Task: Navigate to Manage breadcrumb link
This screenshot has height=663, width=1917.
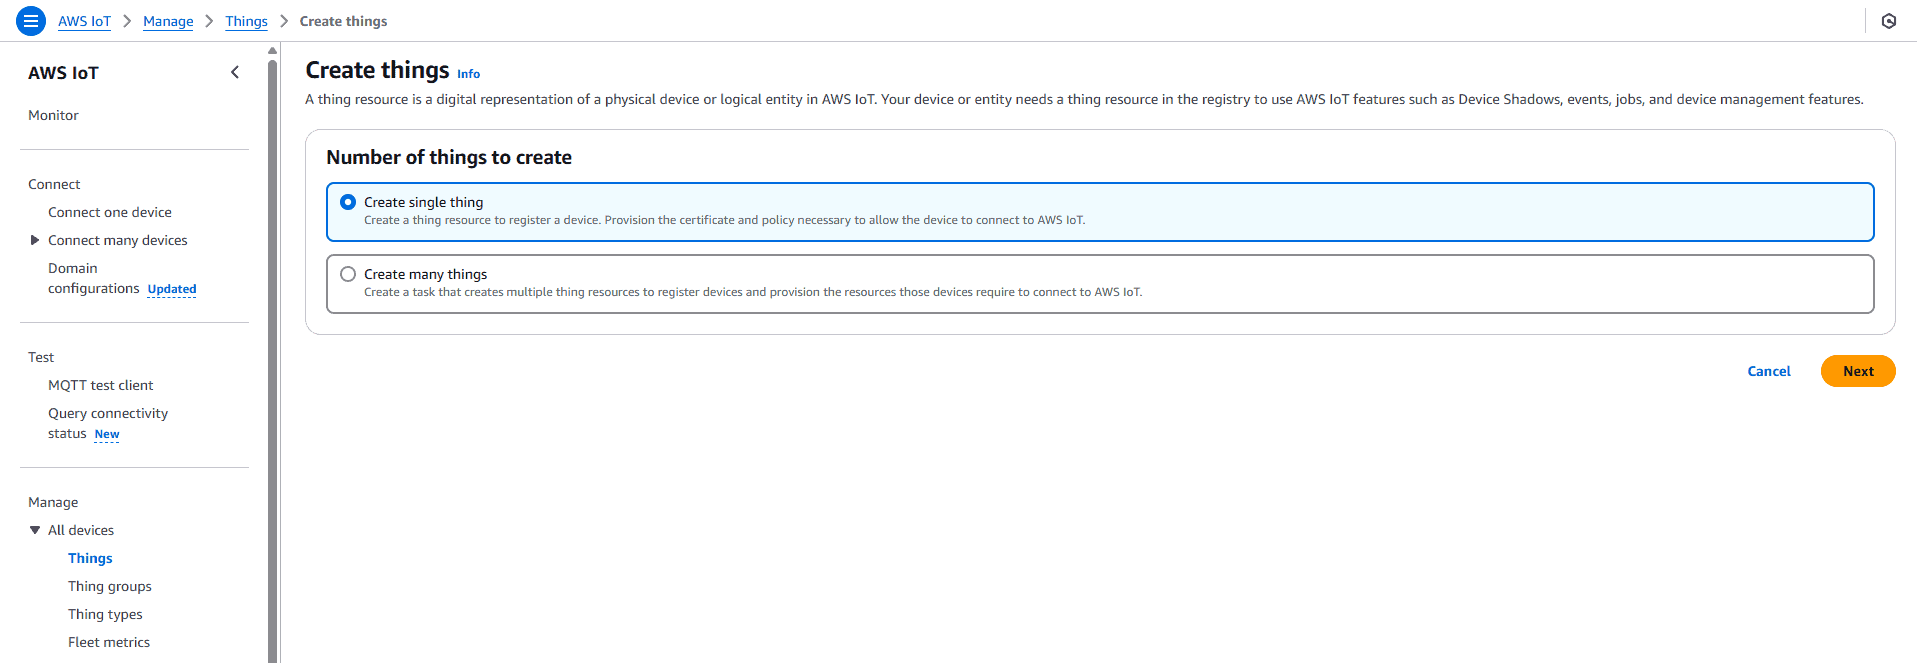Action: point(168,21)
